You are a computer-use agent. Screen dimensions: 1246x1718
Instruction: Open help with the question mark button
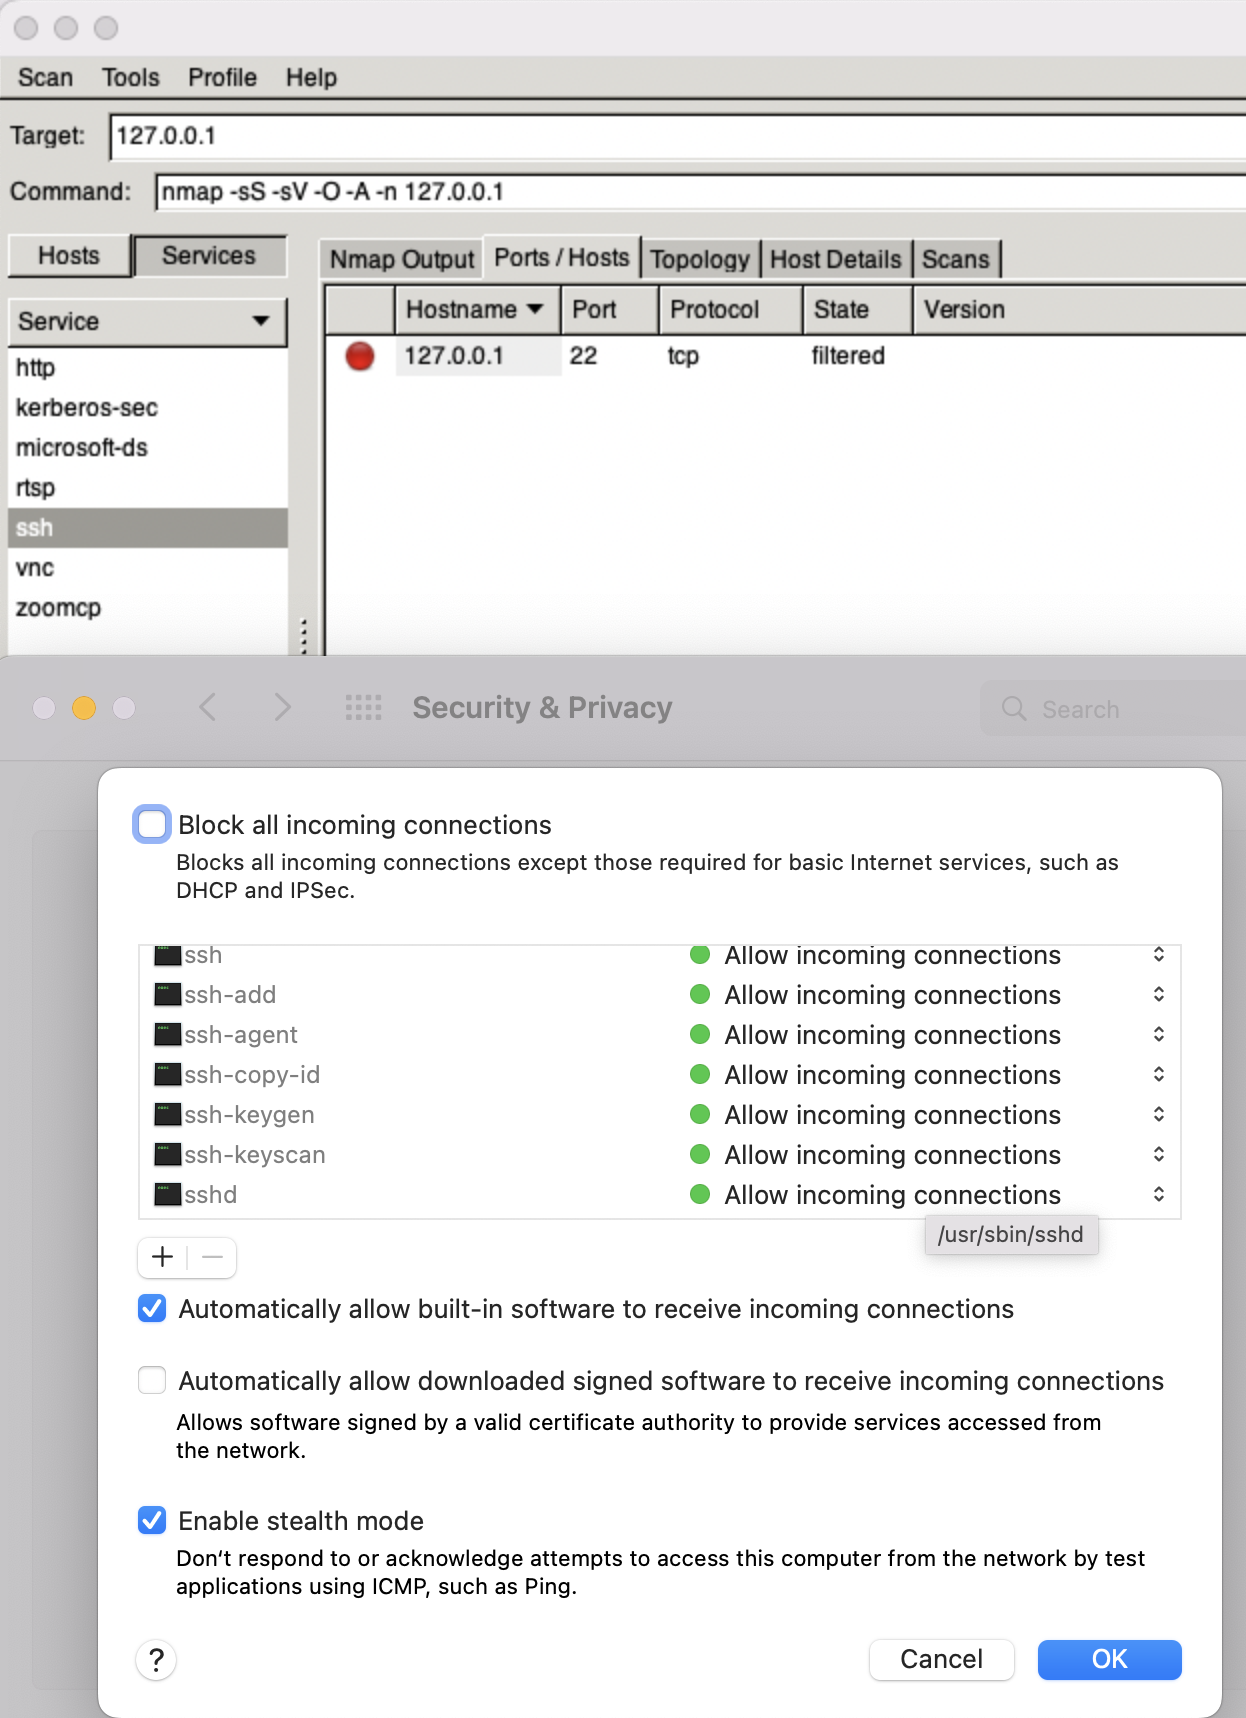click(x=156, y=1660)
